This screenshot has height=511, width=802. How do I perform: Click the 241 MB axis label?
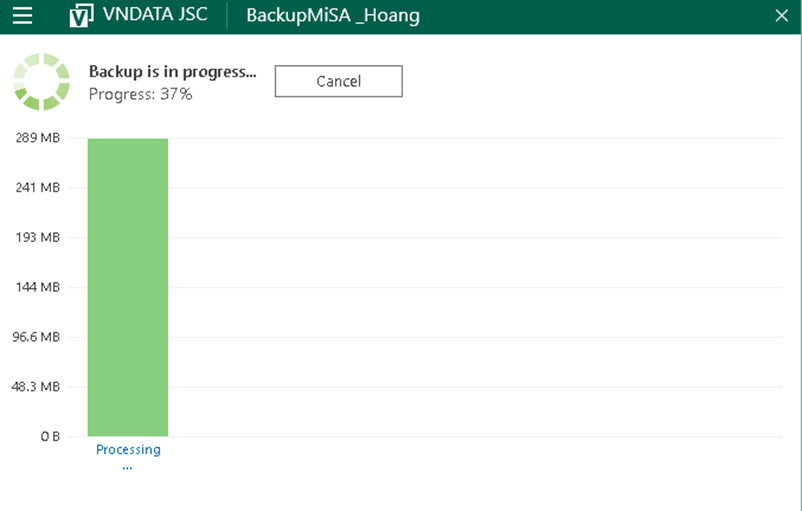38,188
